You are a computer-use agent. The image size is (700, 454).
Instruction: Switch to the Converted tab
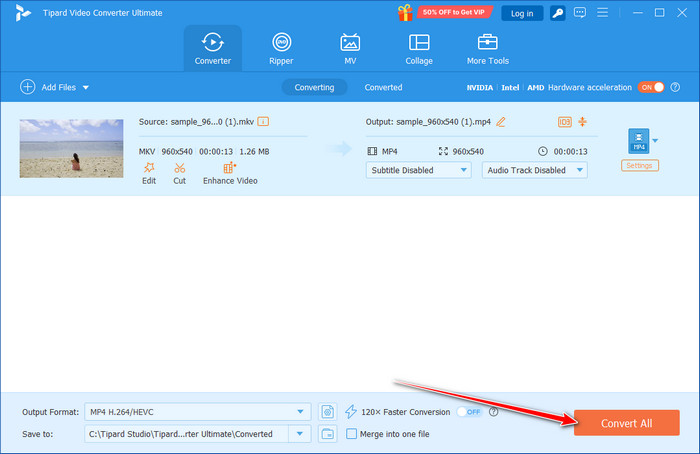click(383, 88)
